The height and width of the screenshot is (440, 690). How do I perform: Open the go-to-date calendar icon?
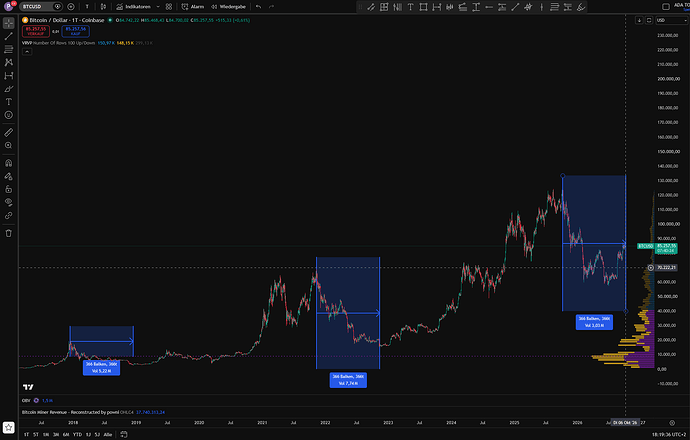[x=124, y=435]
